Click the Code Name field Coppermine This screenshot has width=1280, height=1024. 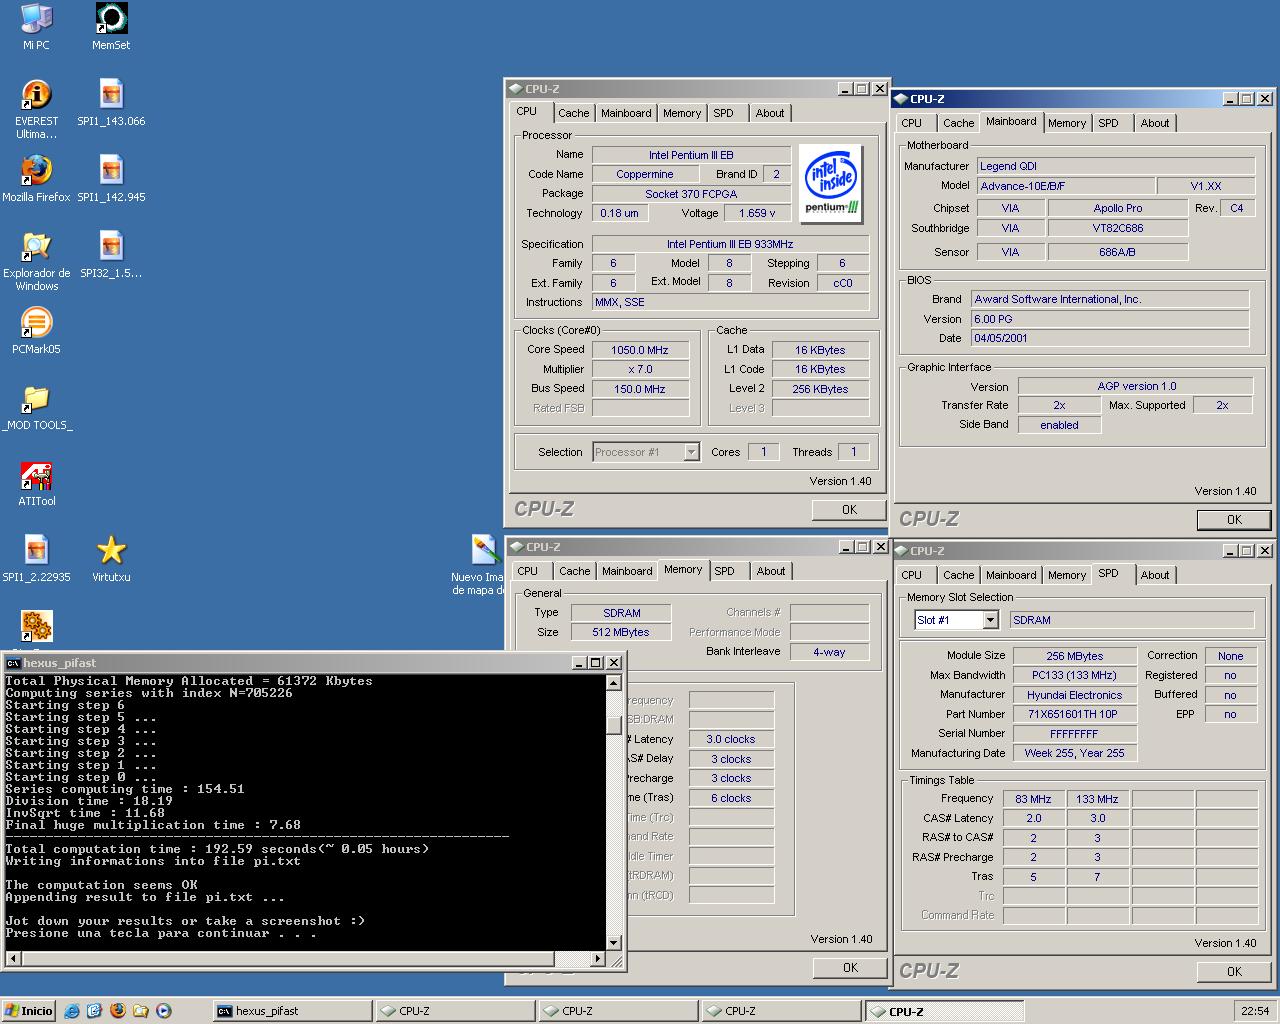point(645,174)
